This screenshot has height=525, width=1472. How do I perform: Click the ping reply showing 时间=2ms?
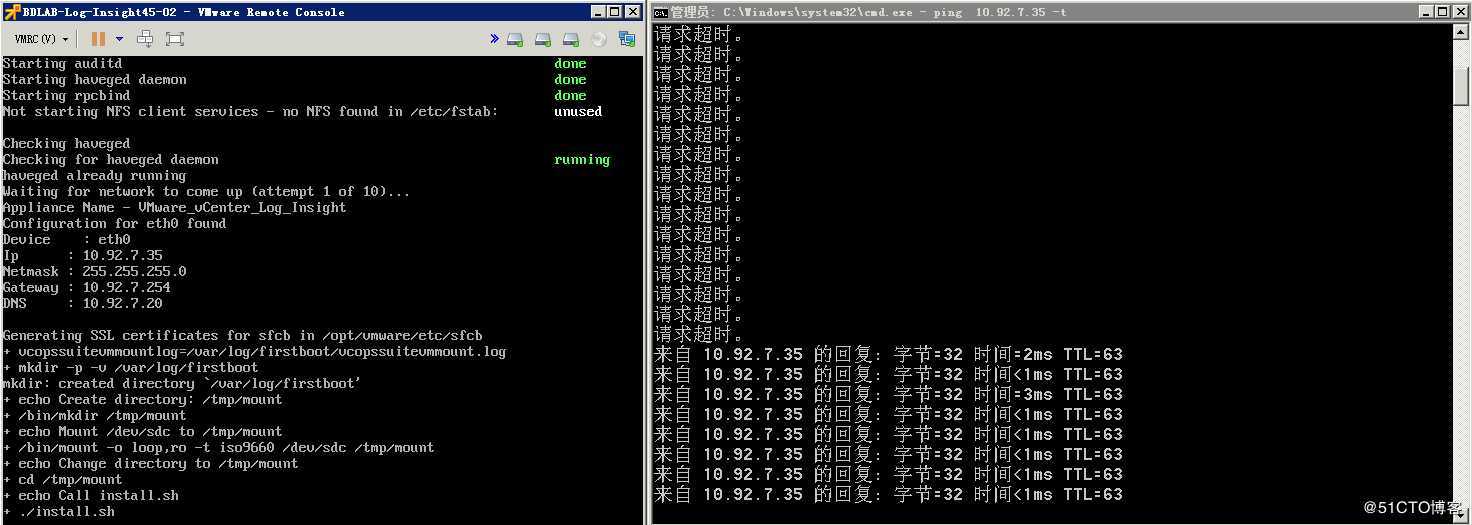(888, 354)
